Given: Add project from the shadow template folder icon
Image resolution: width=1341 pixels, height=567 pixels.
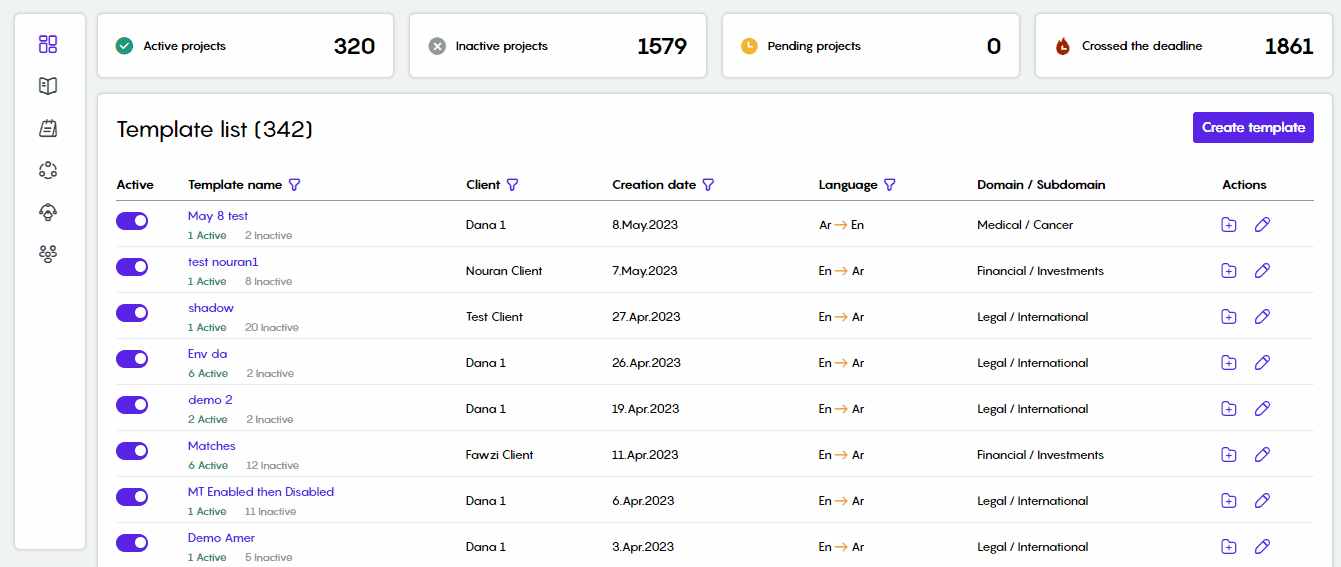Looking at the screenshot, I should (x=1229, y=317).
